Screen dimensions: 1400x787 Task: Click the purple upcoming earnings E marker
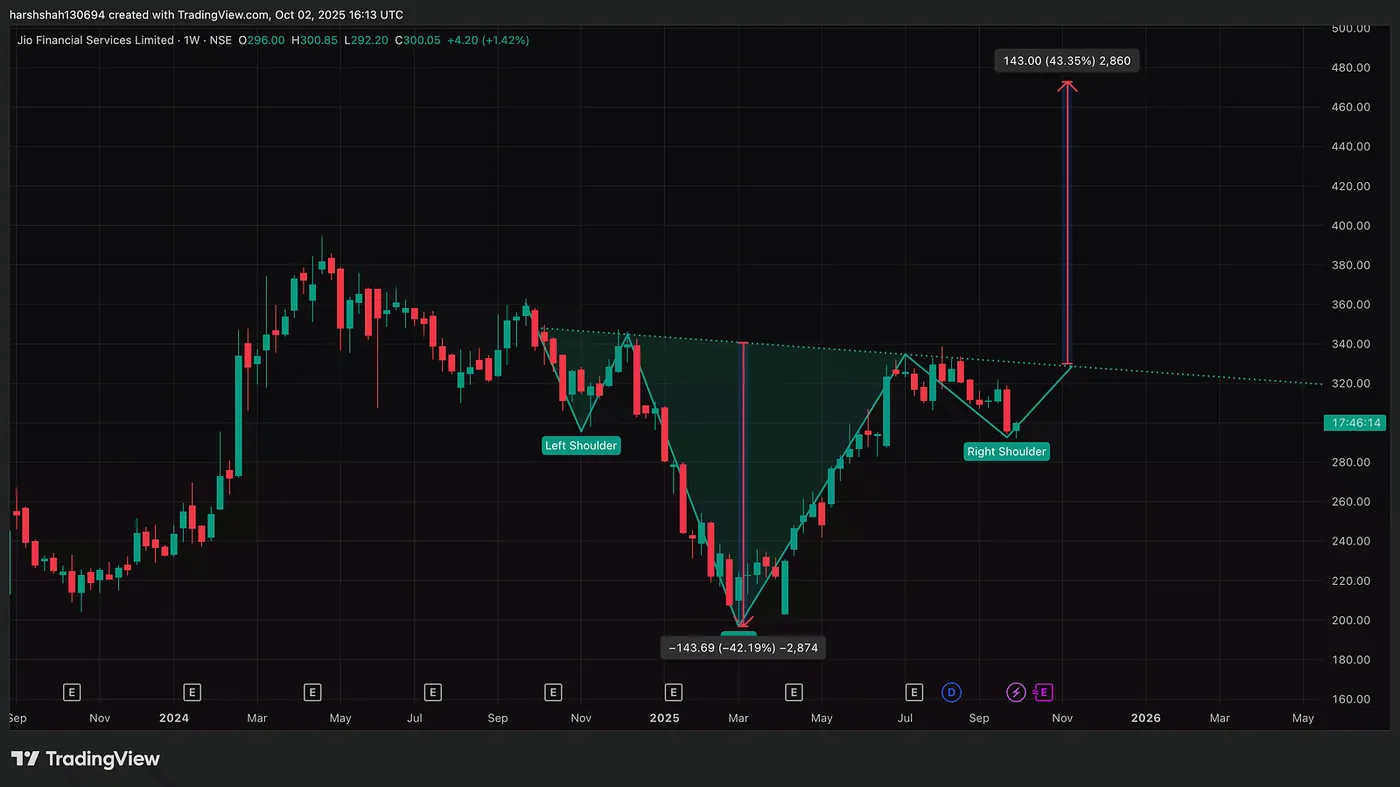click(1043, 692)
